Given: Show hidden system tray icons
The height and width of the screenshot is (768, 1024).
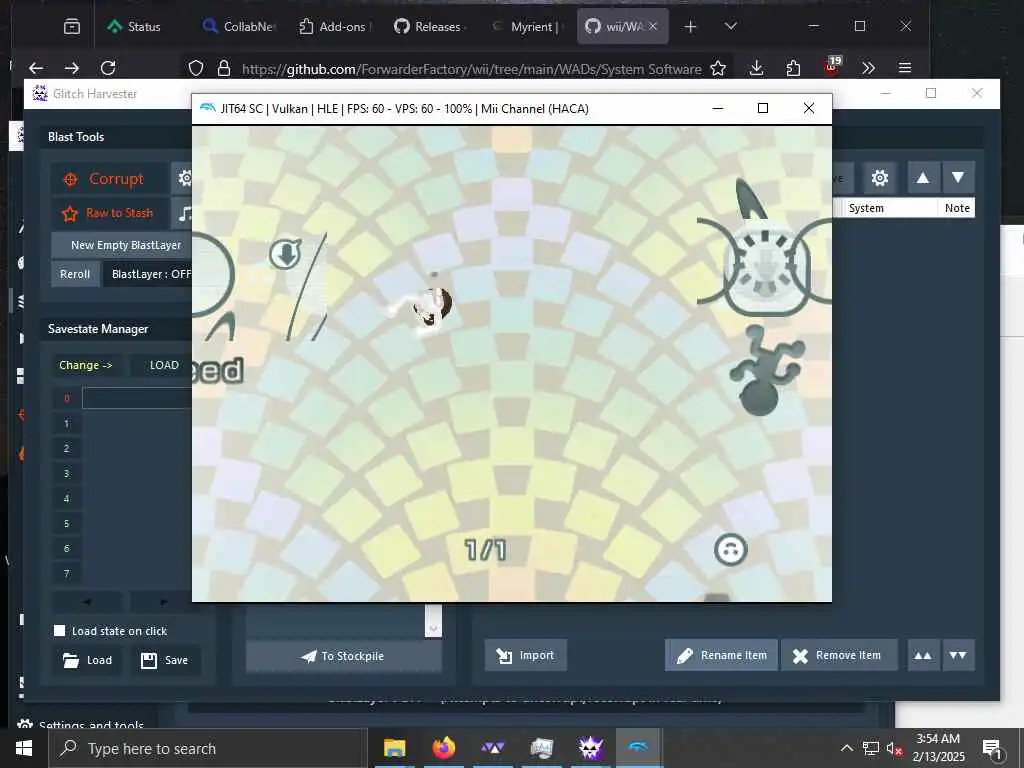Looking at the screenshot, I should pos(846,748).
